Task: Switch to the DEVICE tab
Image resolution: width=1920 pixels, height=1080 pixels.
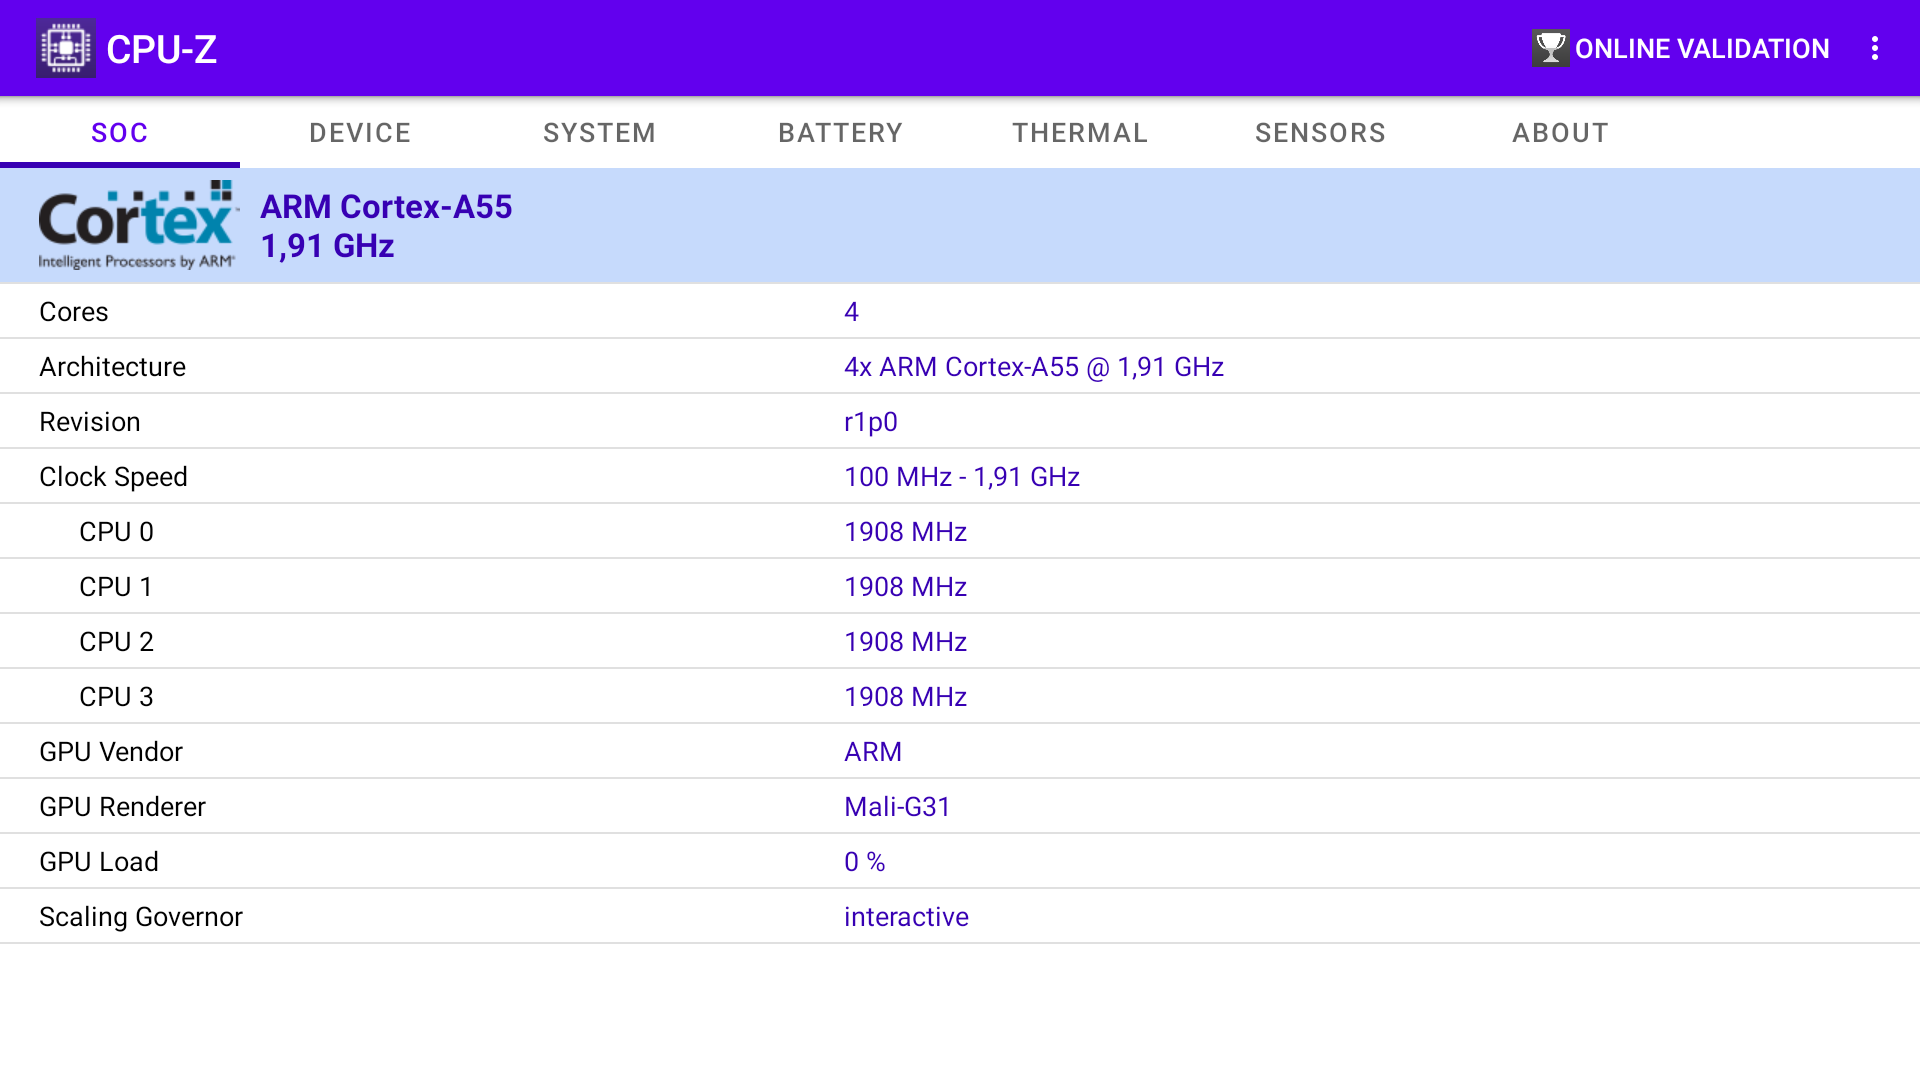Action: (x=360, y=133)
